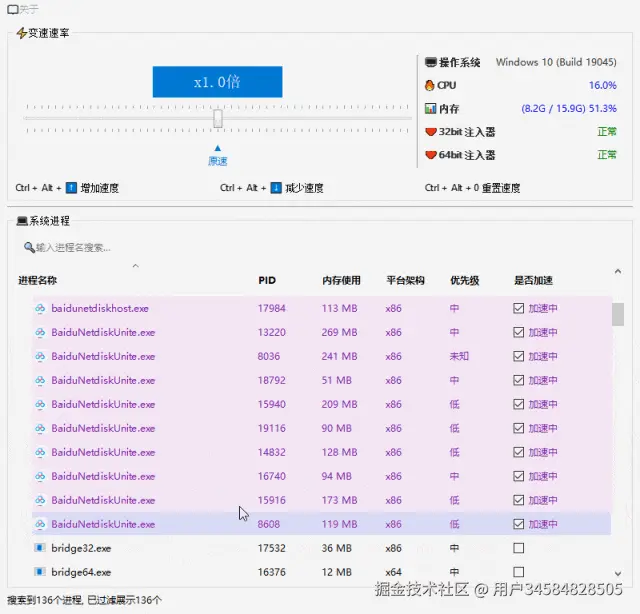Click the 未知 priority cell
Viewport: 640px width, 614px height.
tap(459, 356)
